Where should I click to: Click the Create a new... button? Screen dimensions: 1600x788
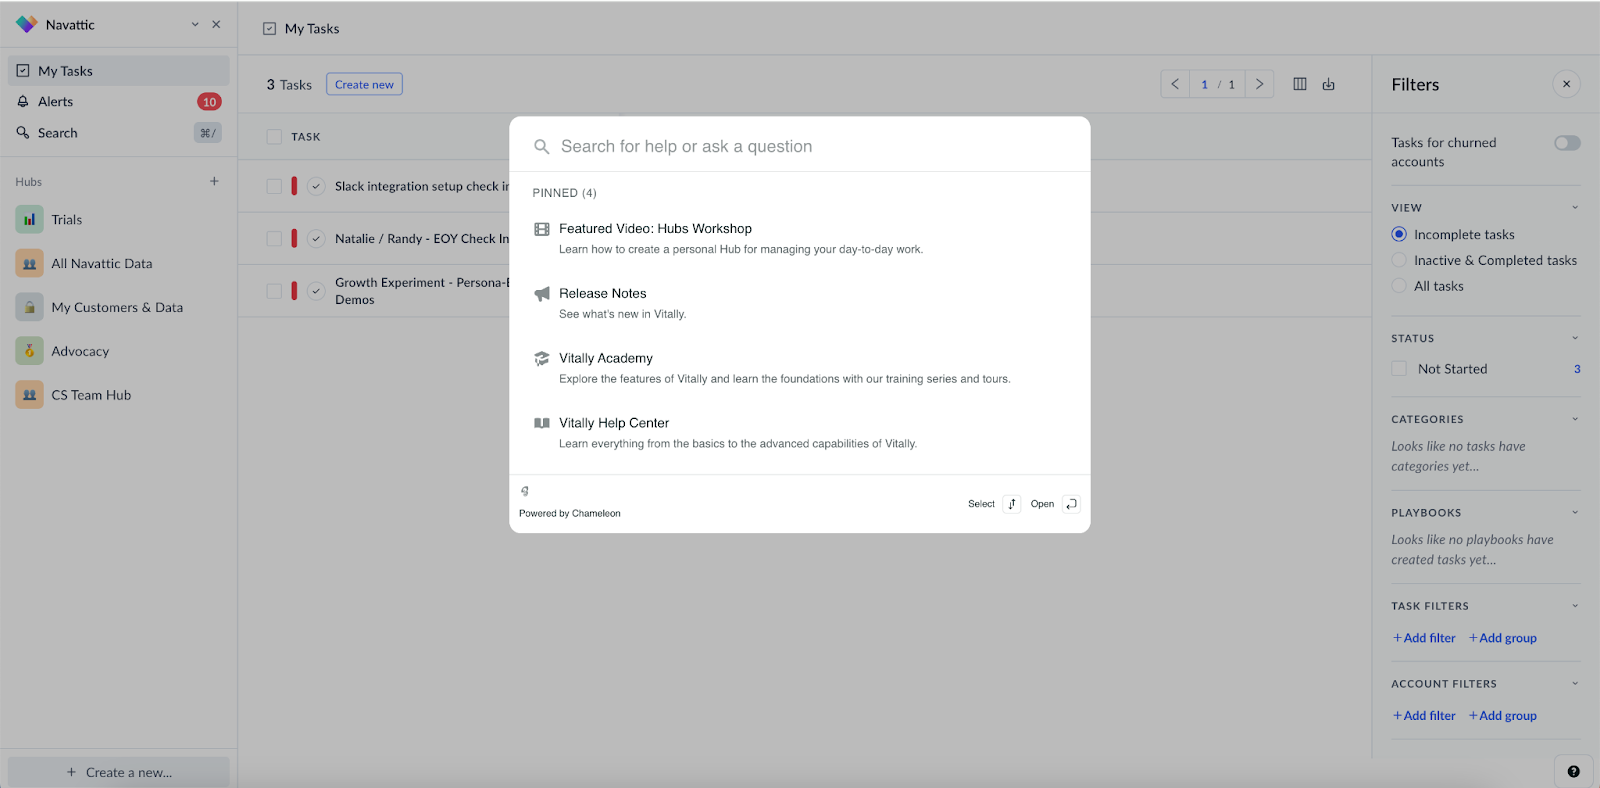(119, 772)
